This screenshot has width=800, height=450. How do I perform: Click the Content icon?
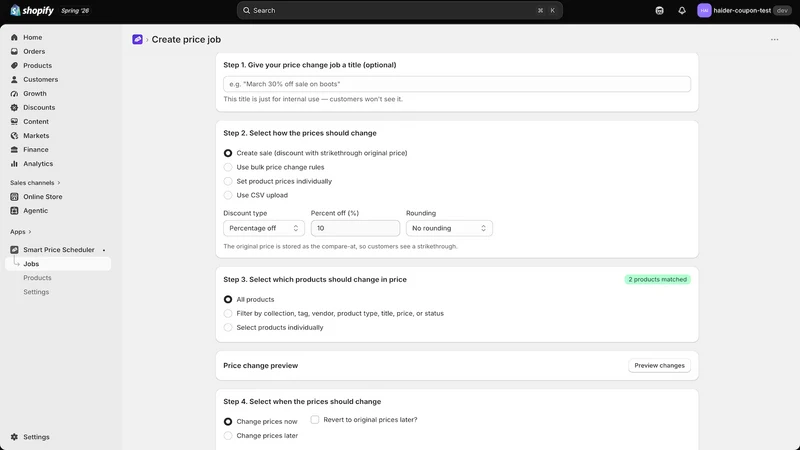click(x=14, y=121)
